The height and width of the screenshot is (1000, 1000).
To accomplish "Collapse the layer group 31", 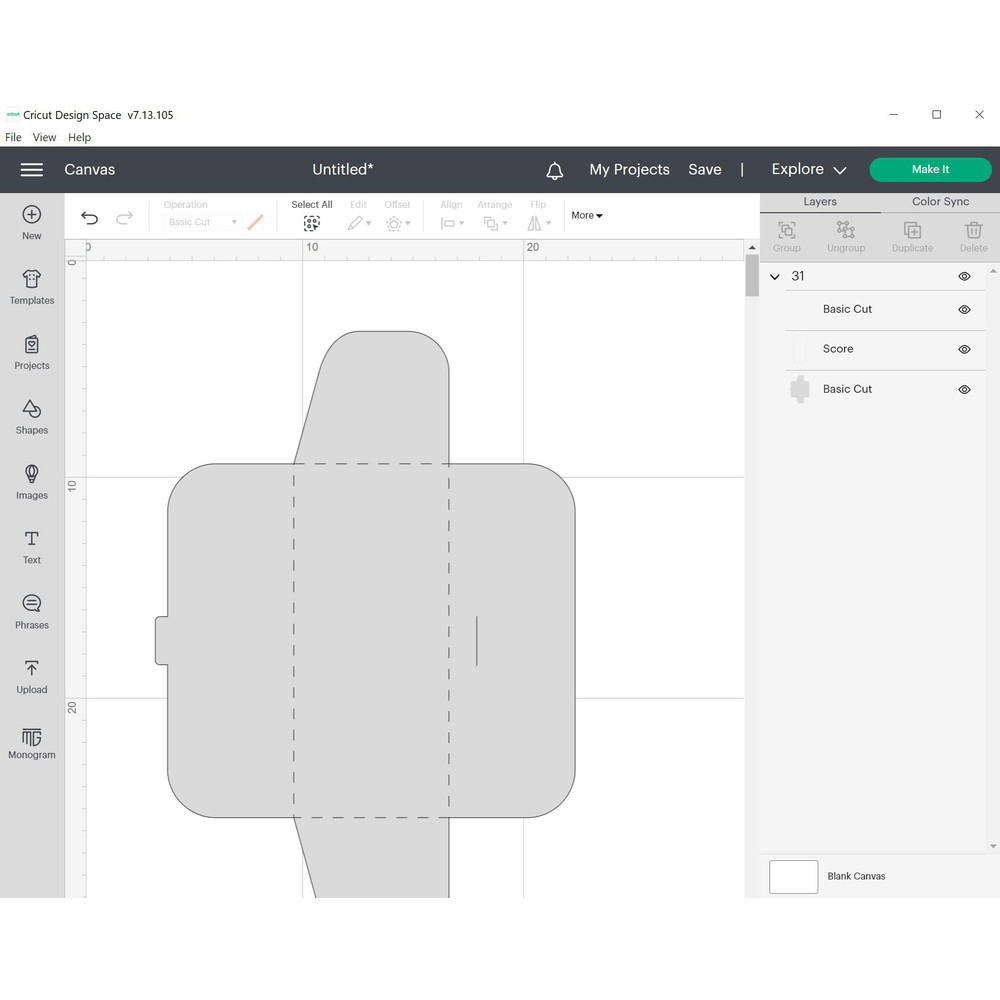I will (x=775, y=277).
